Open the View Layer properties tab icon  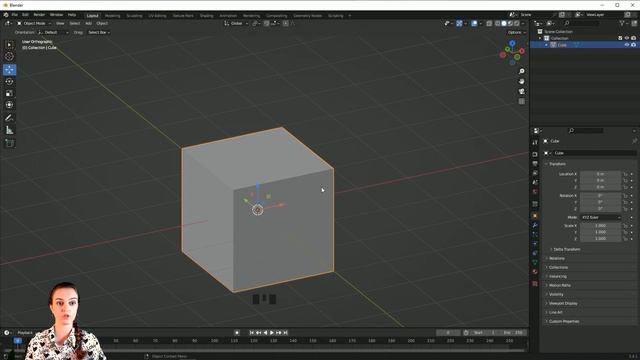pos(535,173)
